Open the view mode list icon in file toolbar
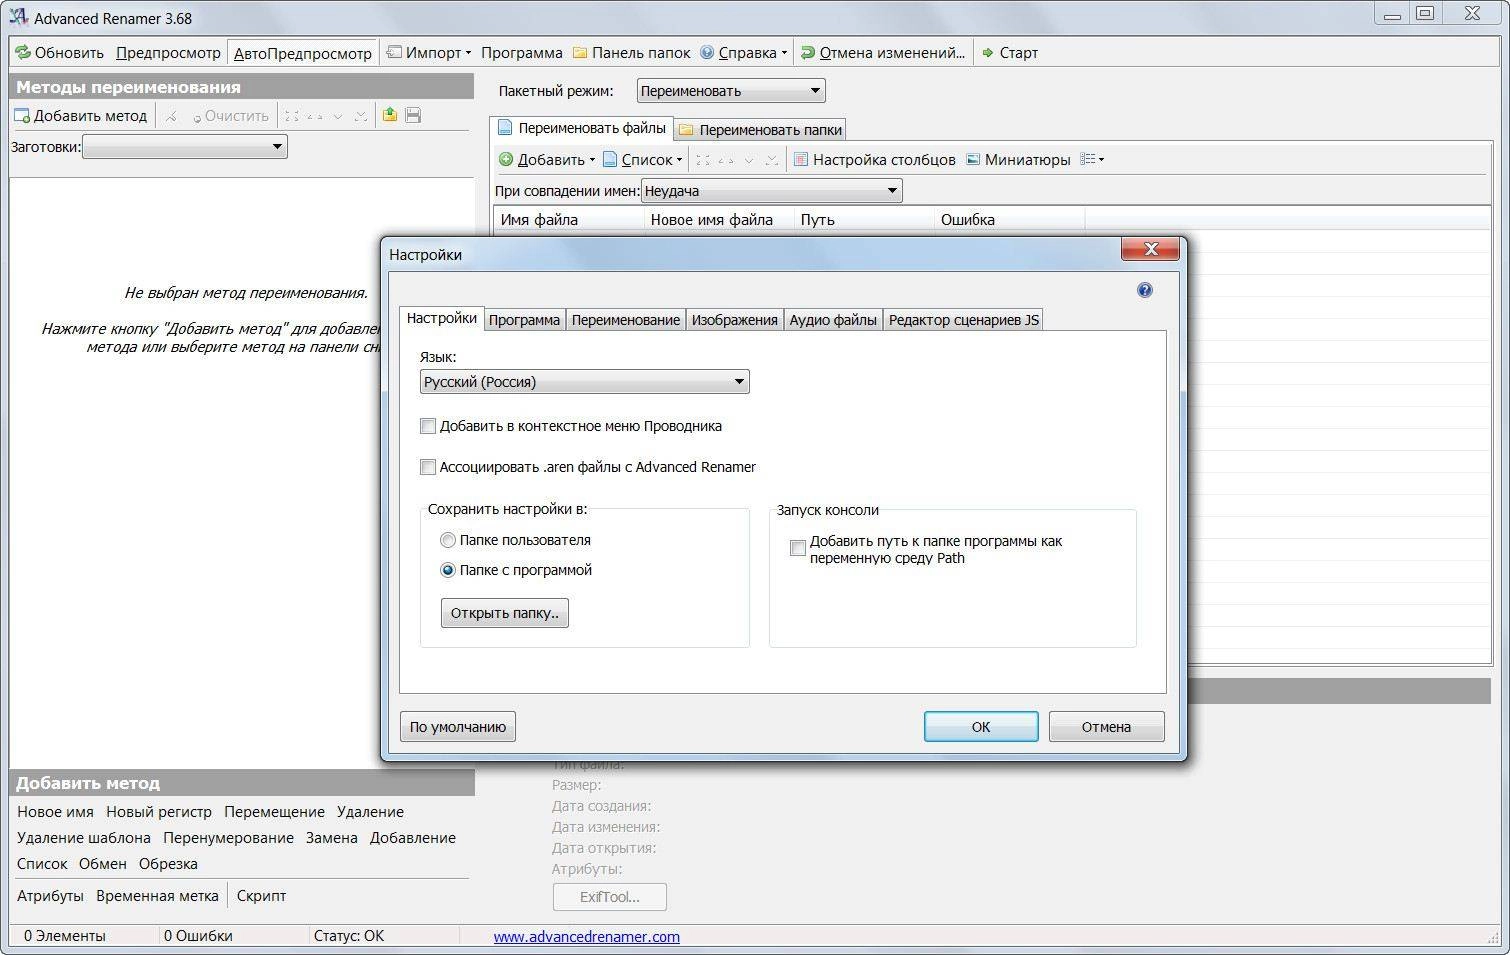The image size is (1510, 955). (x=1092, y=159)
